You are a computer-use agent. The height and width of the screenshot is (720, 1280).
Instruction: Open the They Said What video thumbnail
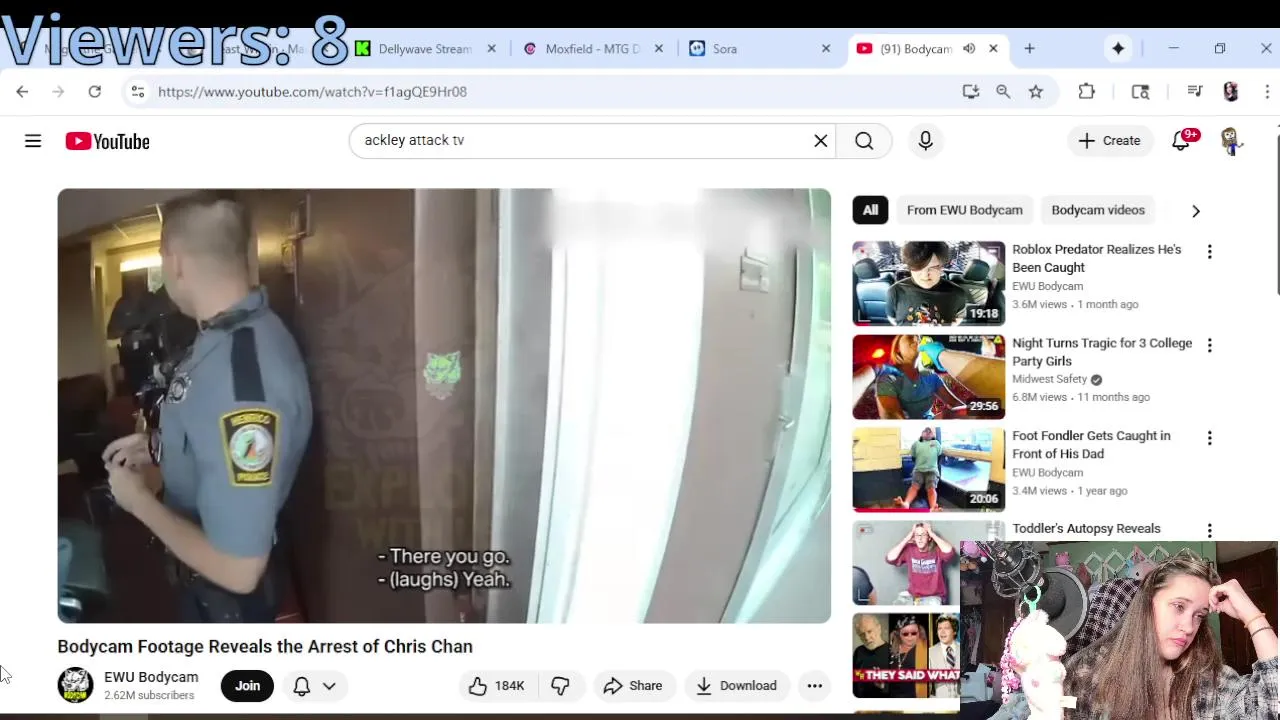click(x=906, y=656)
